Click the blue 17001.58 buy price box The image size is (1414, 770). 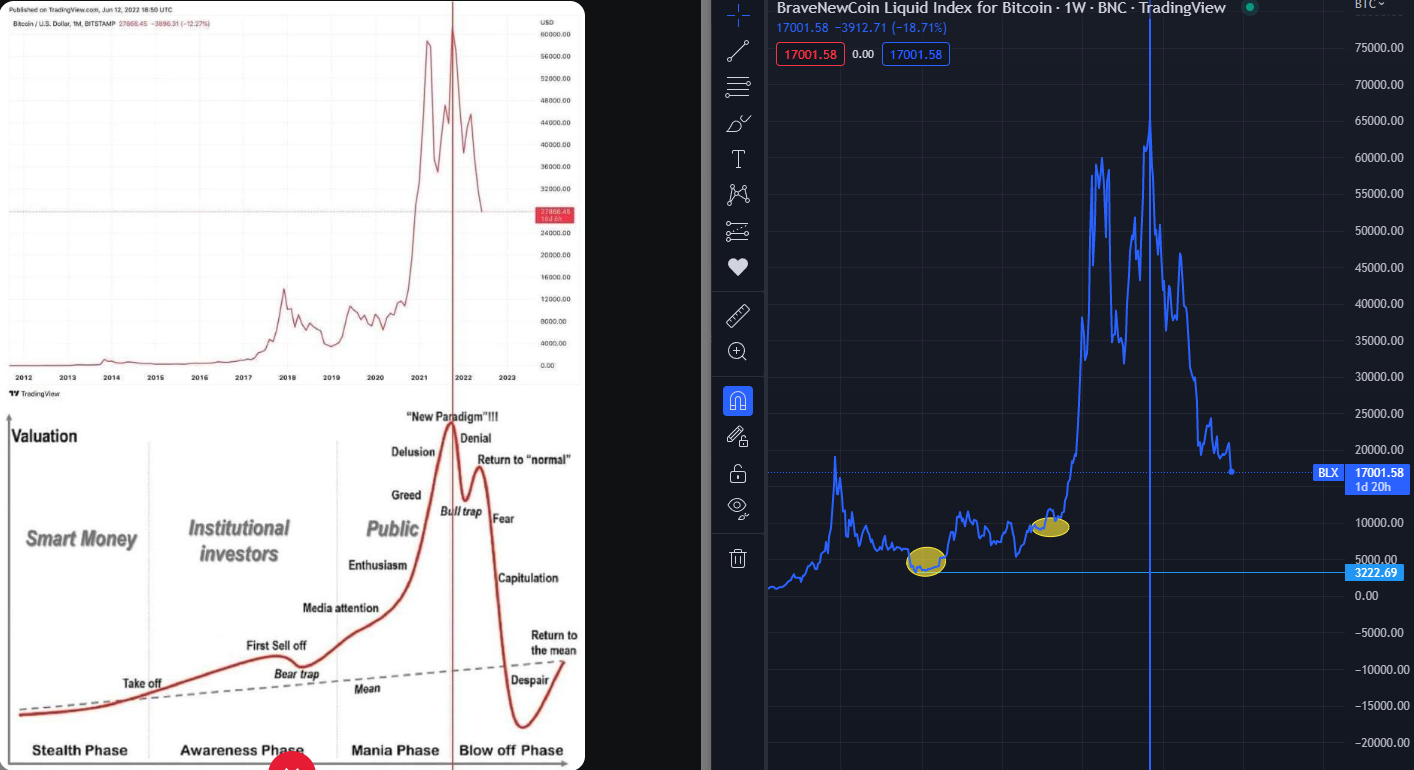[916, 54]
